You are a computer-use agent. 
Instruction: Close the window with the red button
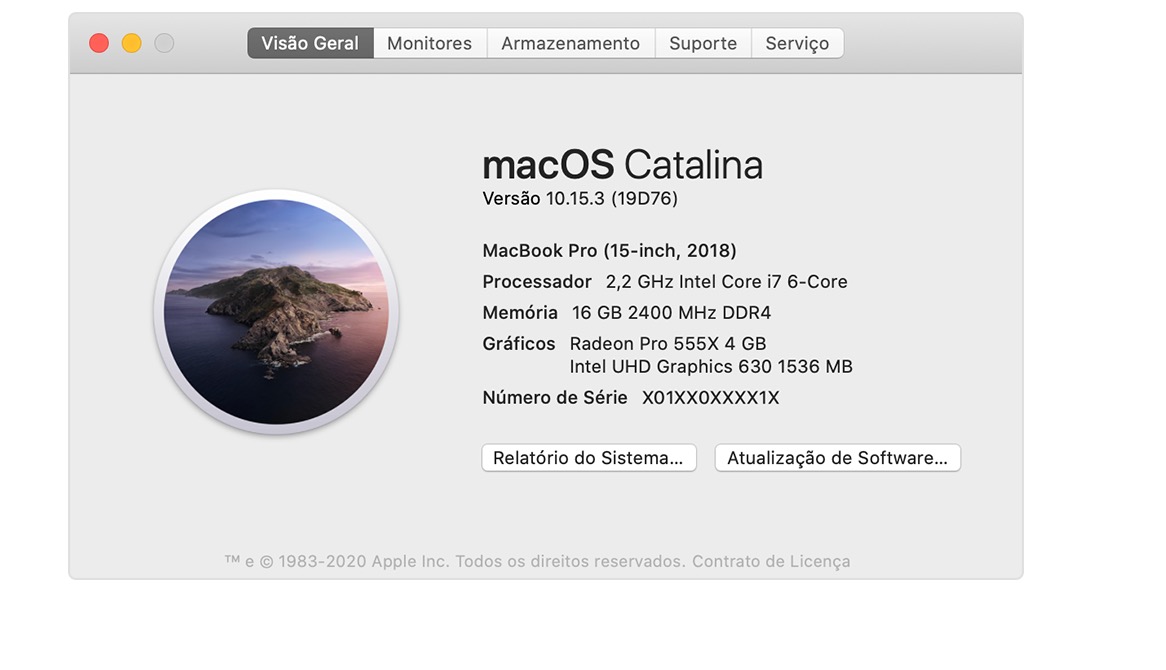coord(99,43)
